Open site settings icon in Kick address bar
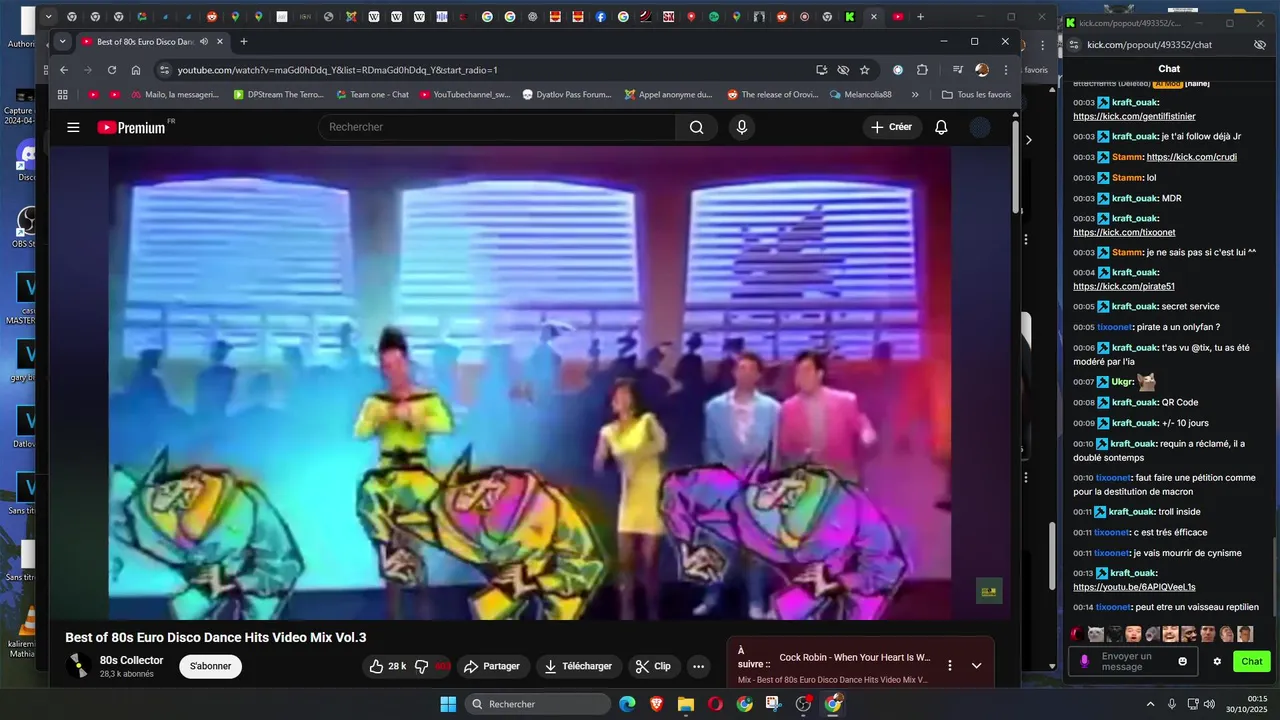 click(1074, 45)
